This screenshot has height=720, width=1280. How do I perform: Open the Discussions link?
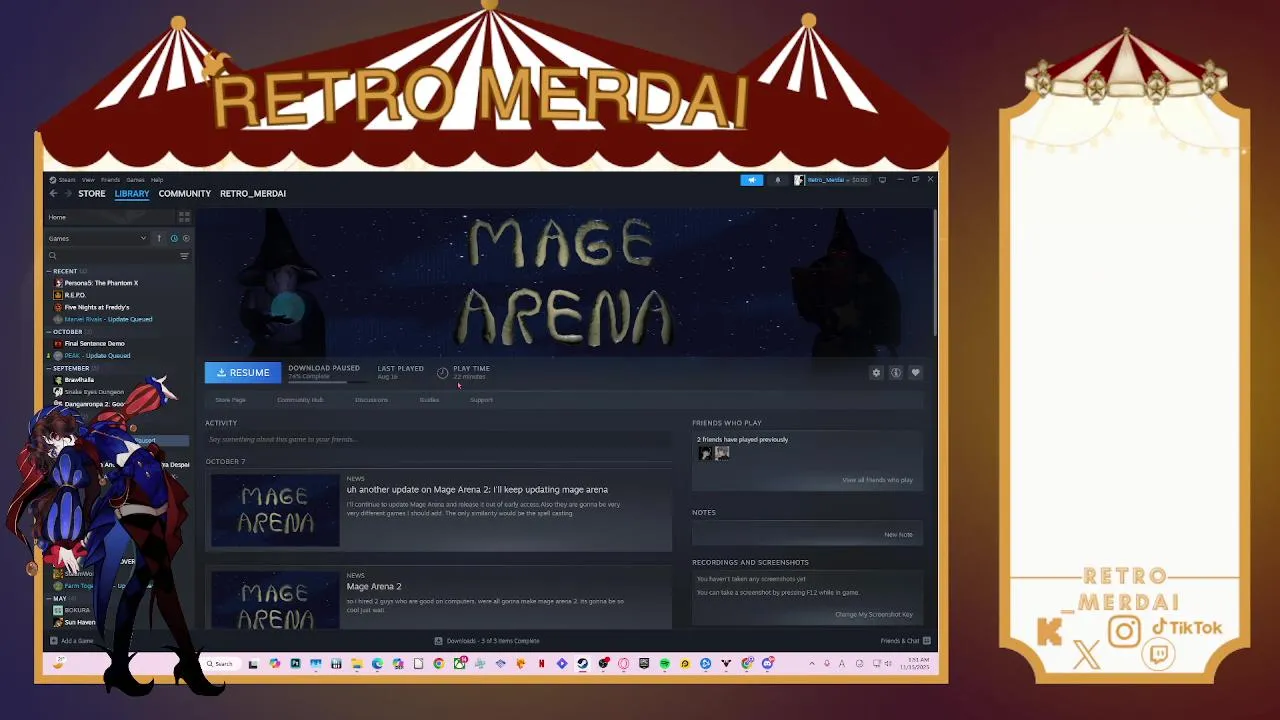[371, 400]
